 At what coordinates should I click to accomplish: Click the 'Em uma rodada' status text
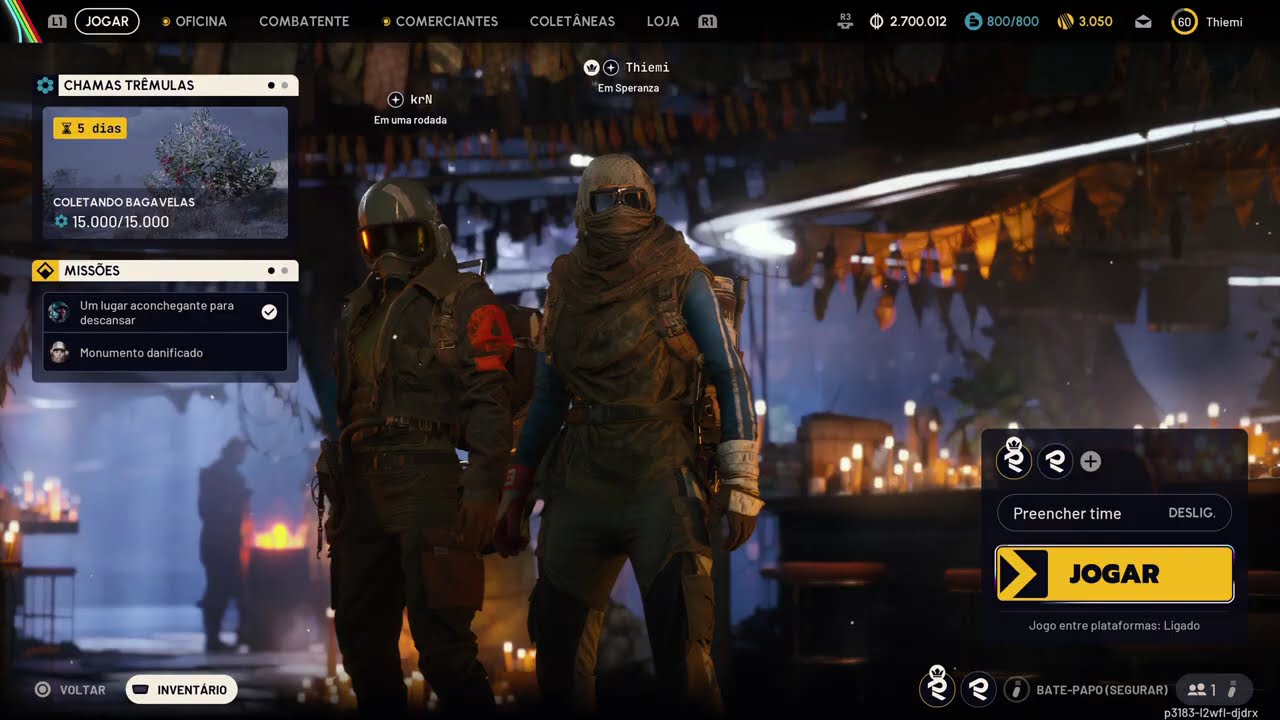tap(410, 120)
